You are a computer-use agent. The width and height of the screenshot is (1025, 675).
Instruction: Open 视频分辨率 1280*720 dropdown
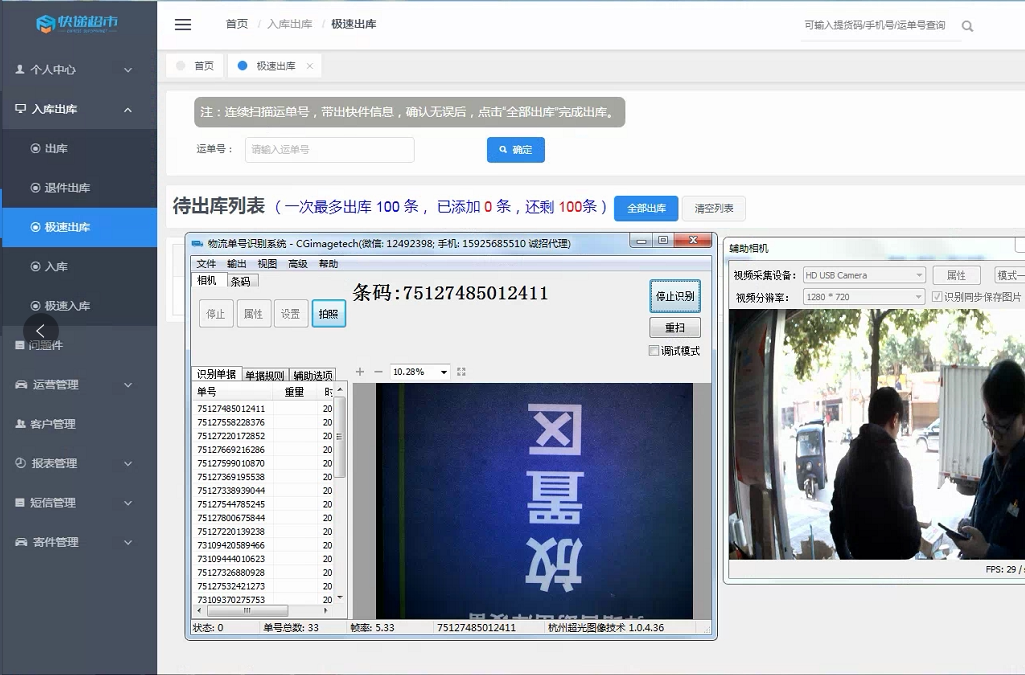pos(864,297)
